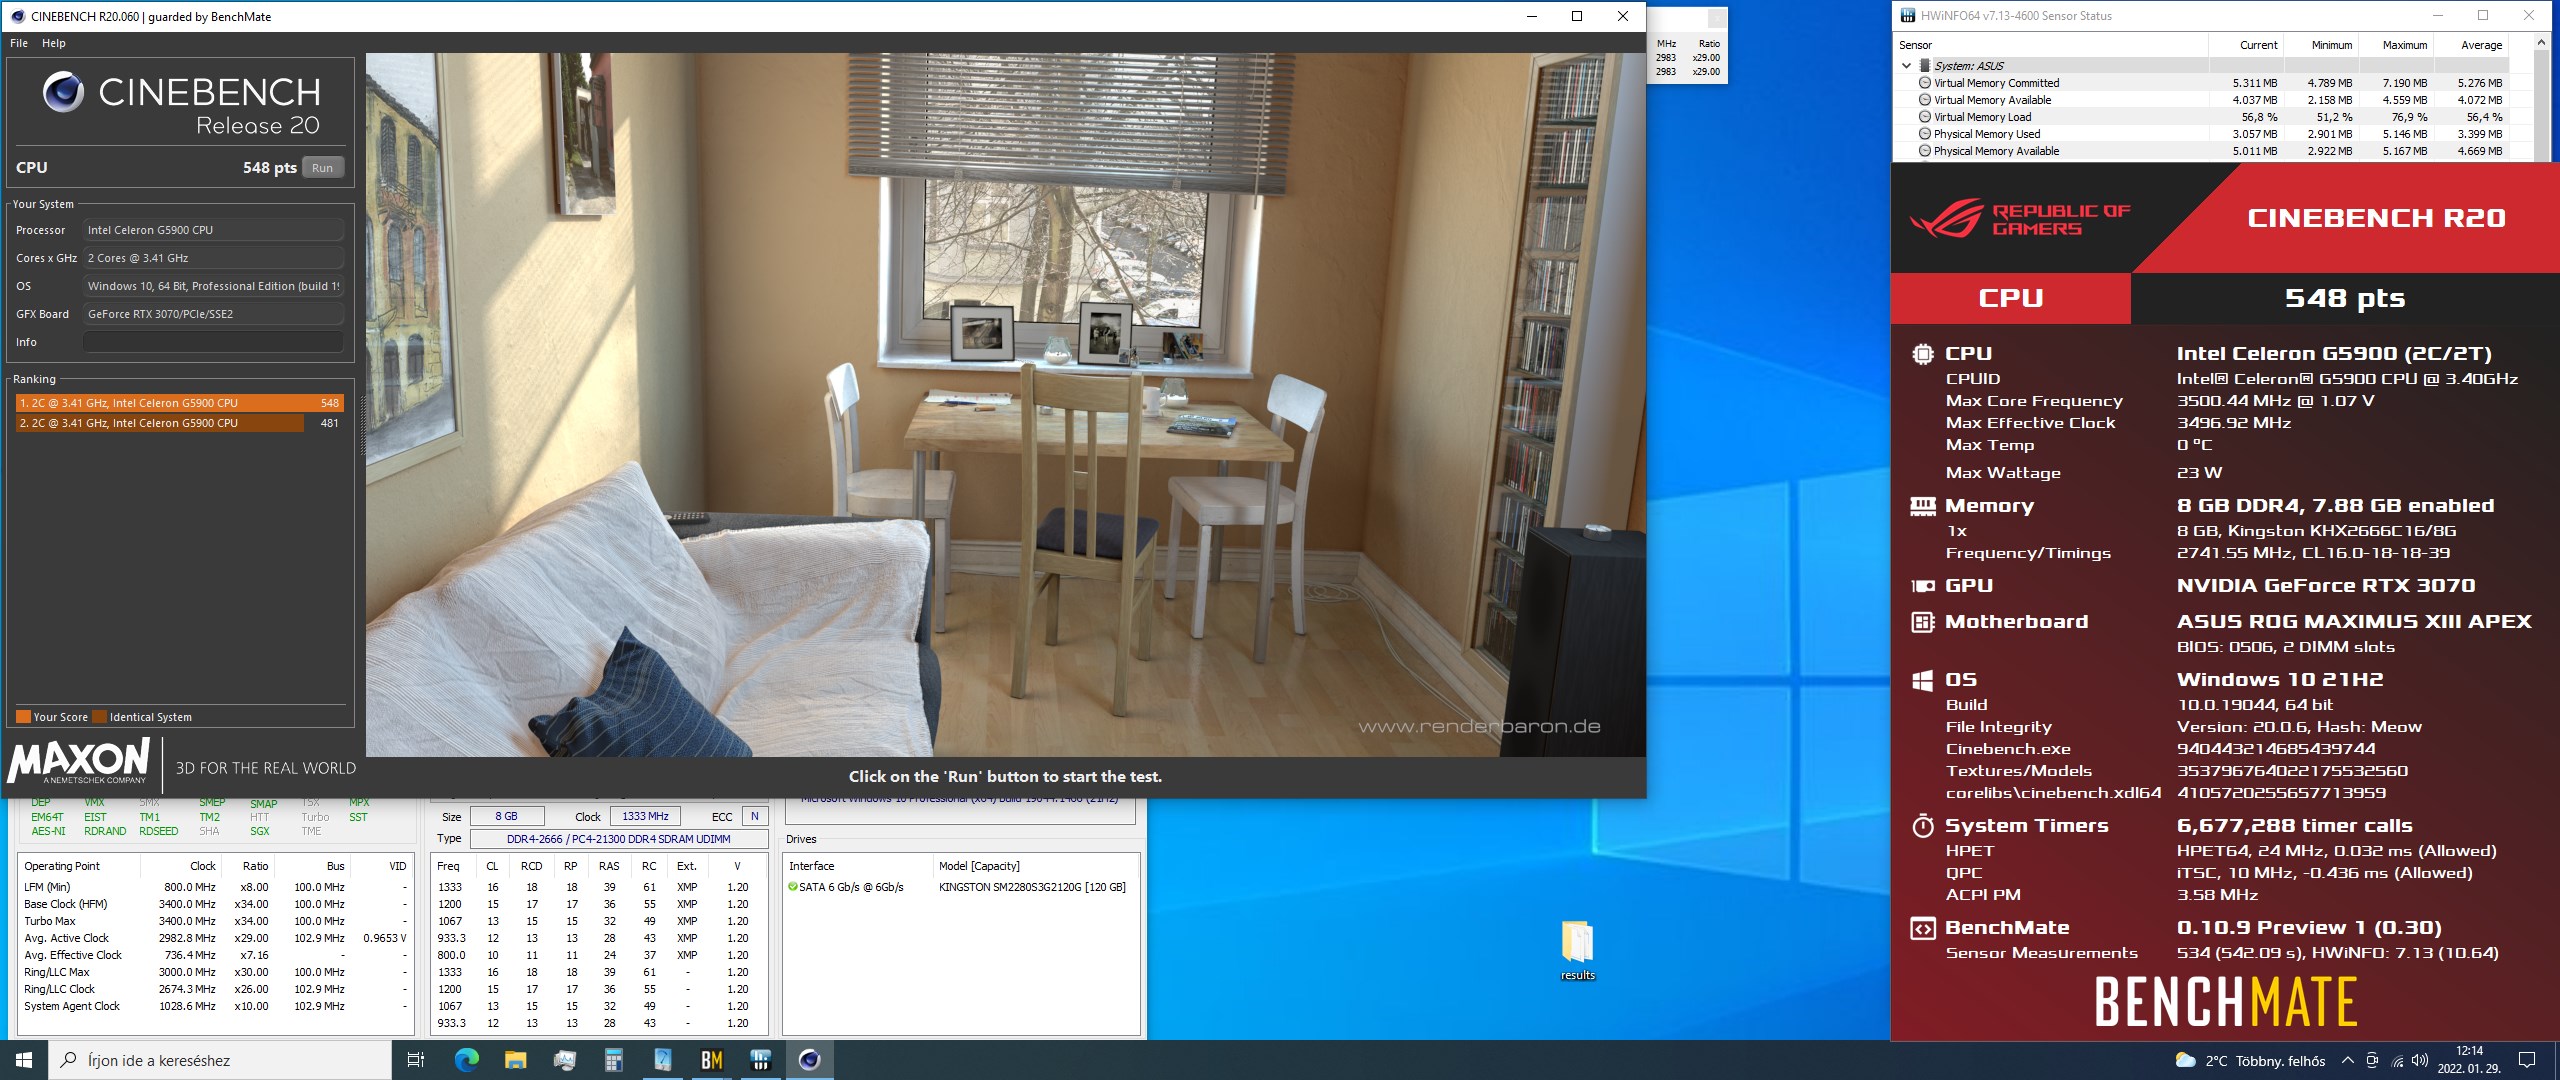Click Virtual Memory Load clock icon

pos(1925,117)
